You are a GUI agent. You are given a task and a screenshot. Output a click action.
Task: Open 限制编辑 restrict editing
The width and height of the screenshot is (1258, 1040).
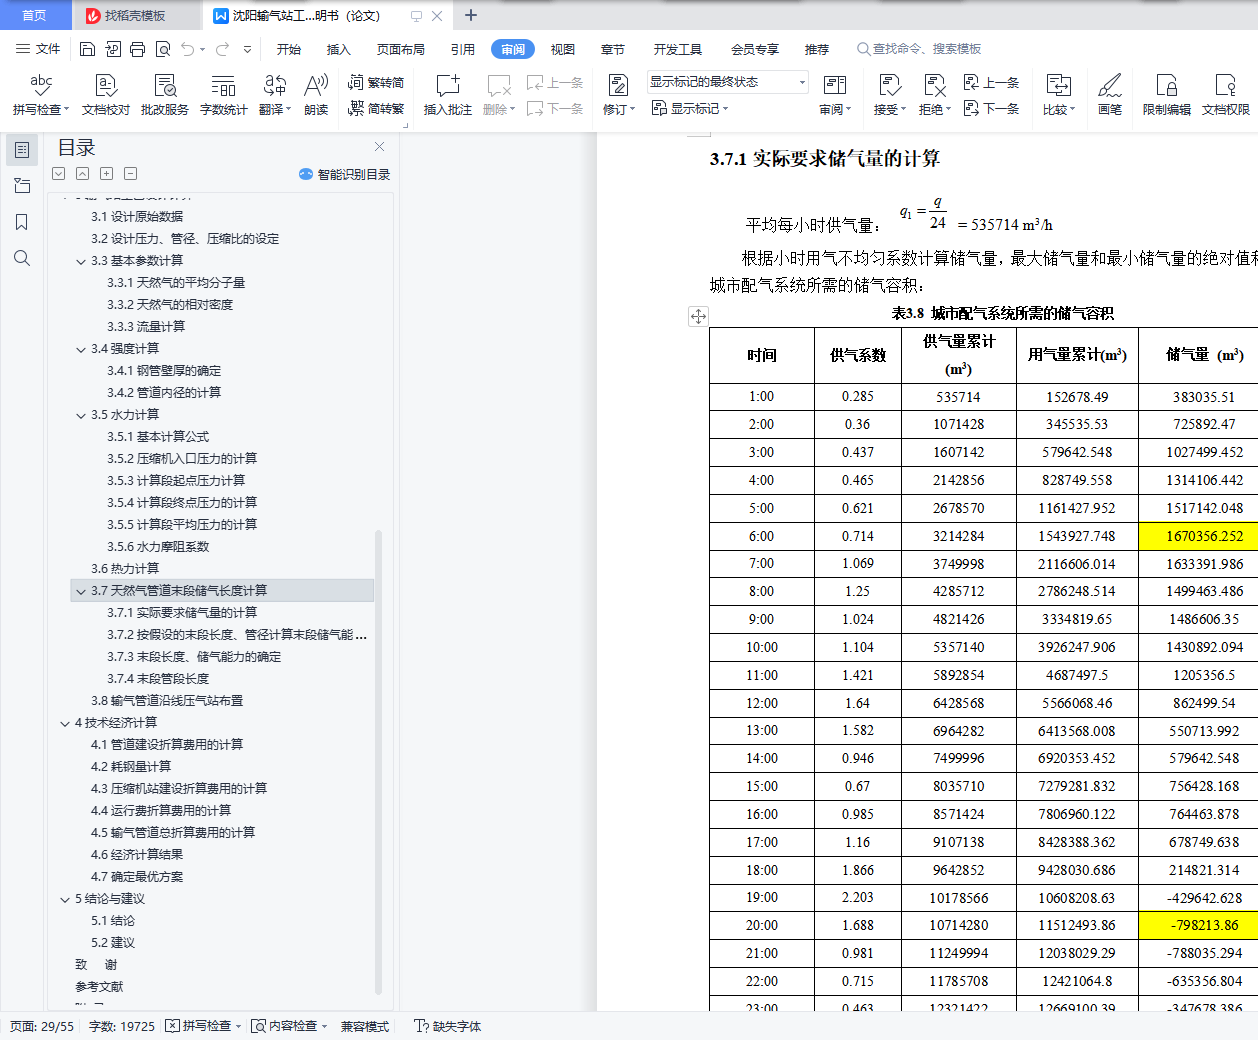click(1167, 95)
